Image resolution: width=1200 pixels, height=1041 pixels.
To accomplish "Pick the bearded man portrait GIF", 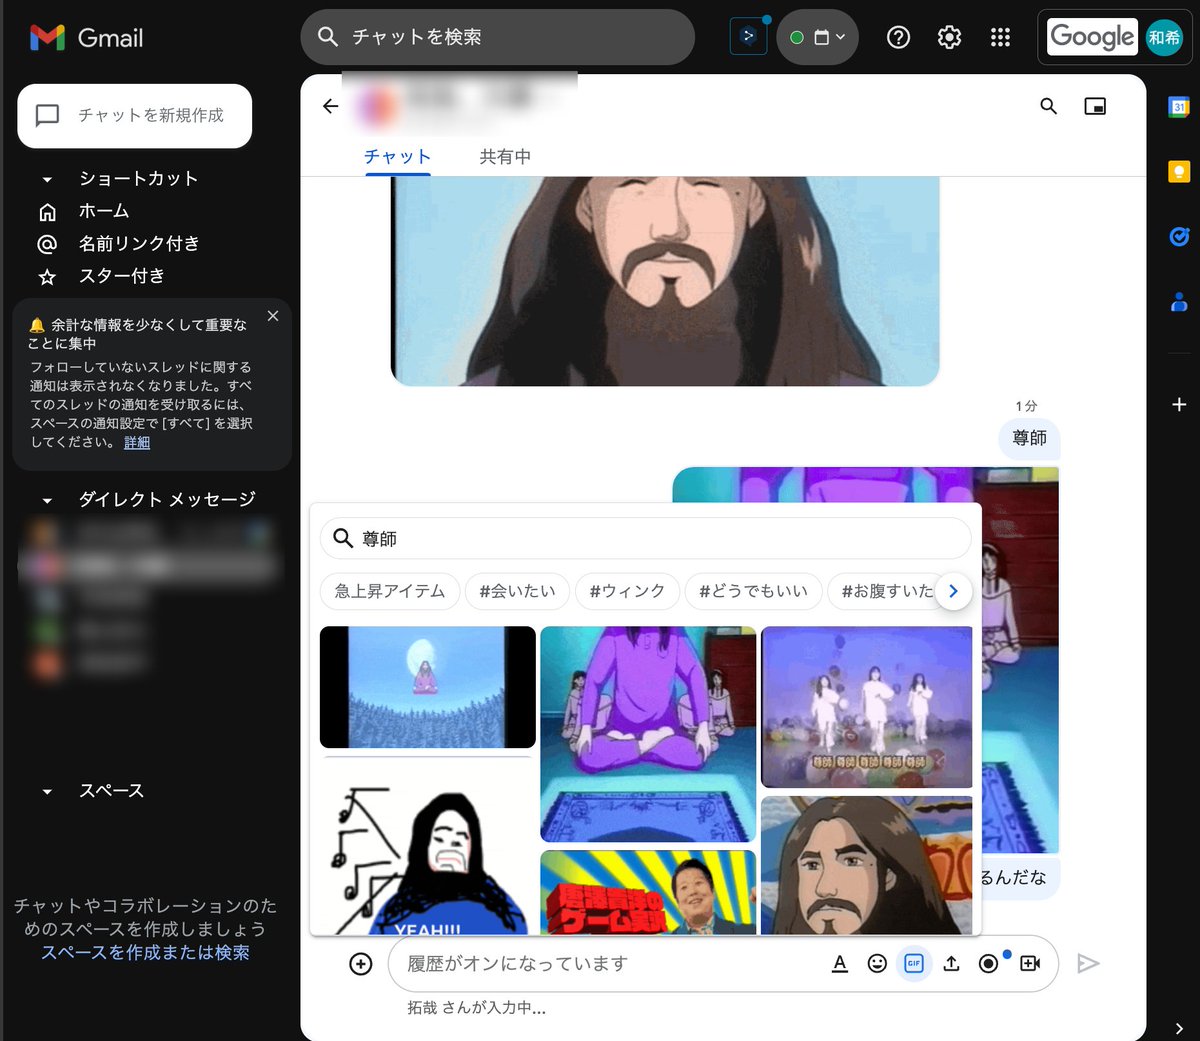I will coord(867,866).
